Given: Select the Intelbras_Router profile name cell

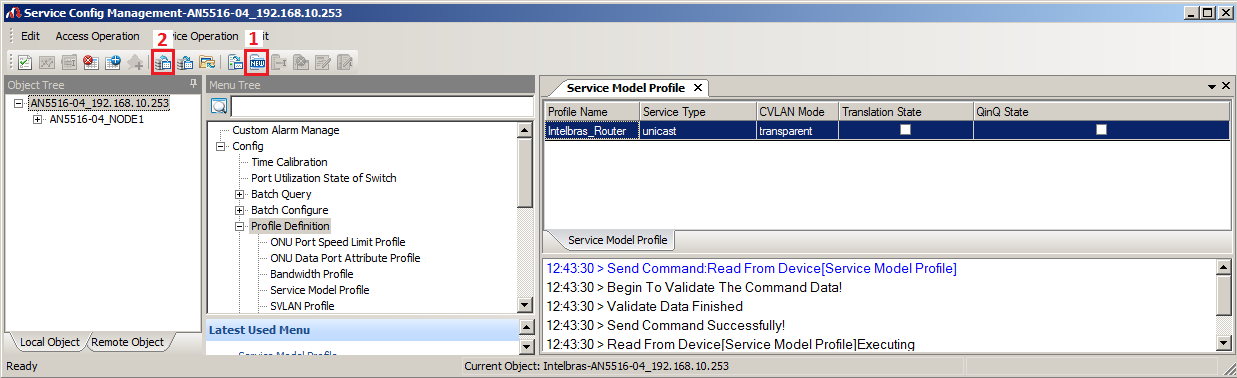Looking at the screenshot, I should (x=591, y=130).
